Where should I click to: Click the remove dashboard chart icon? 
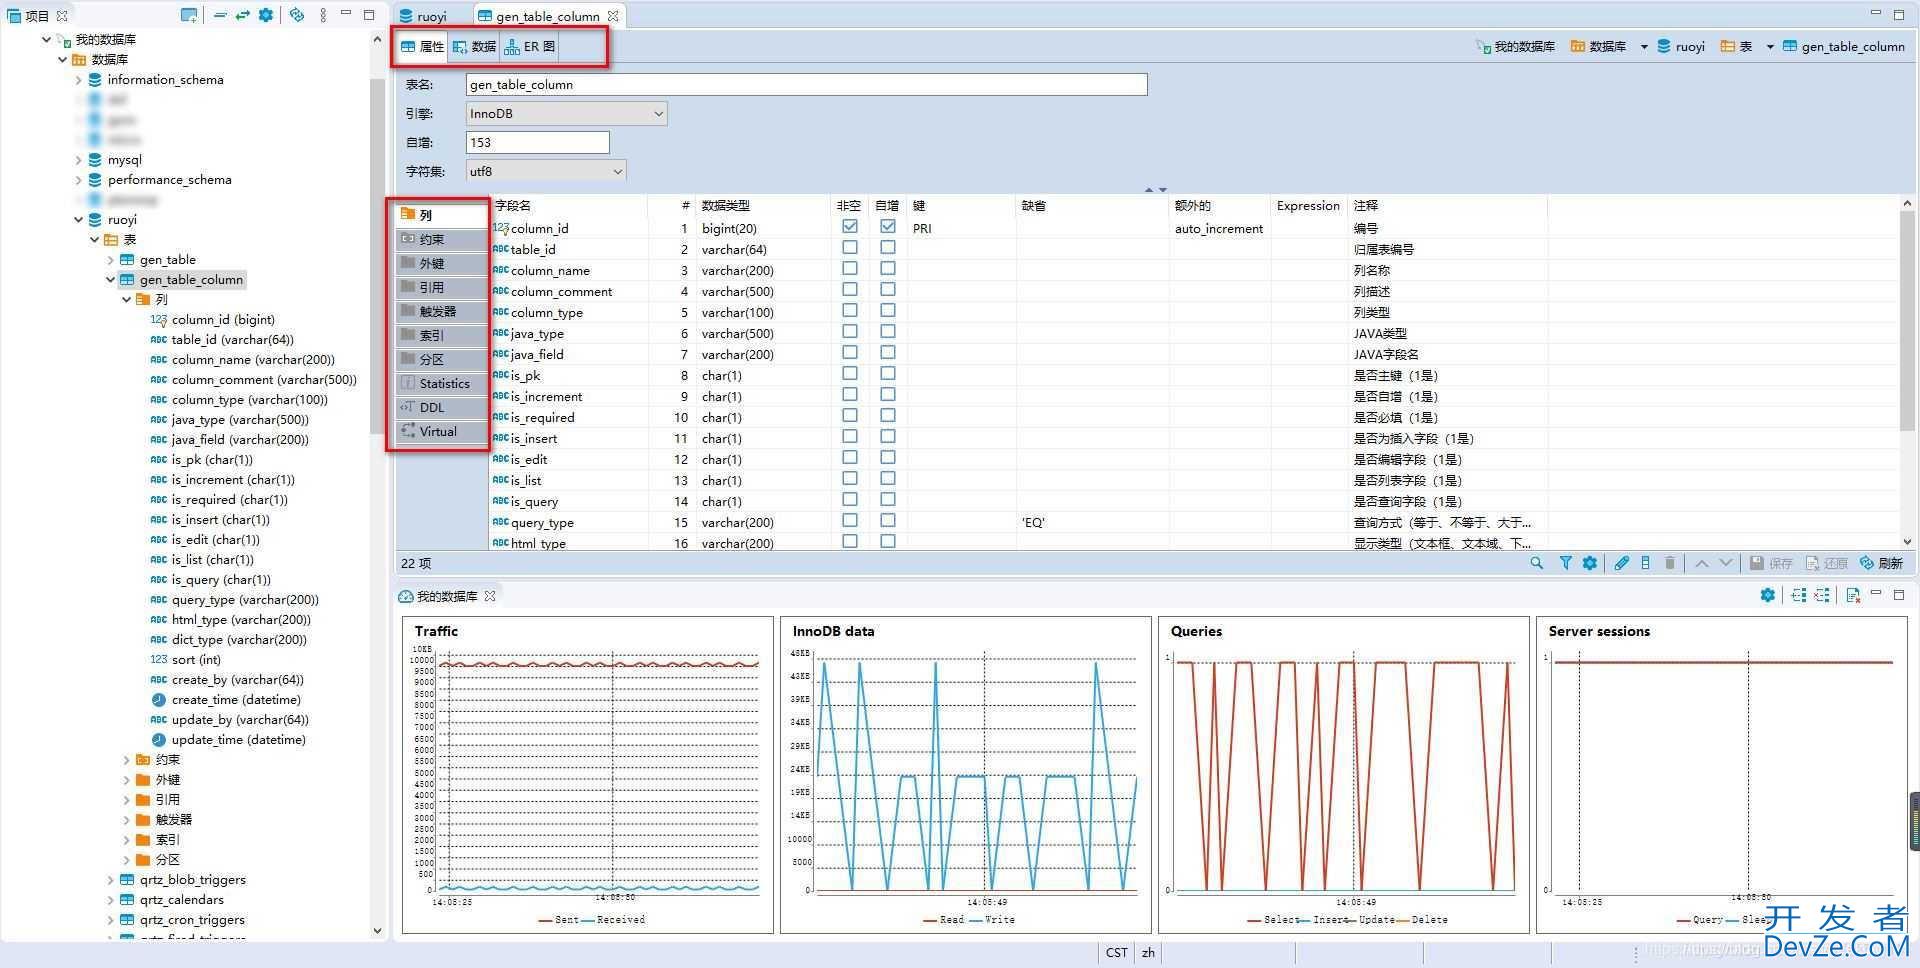(x=1822, y=595)
